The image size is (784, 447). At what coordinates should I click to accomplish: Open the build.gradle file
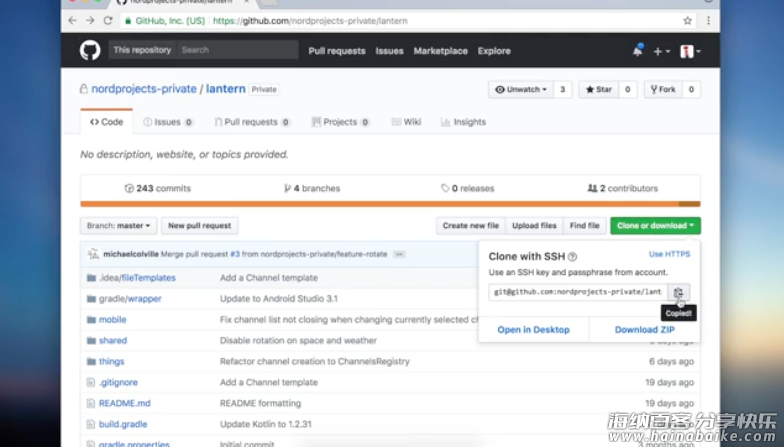tap(123, 424)
